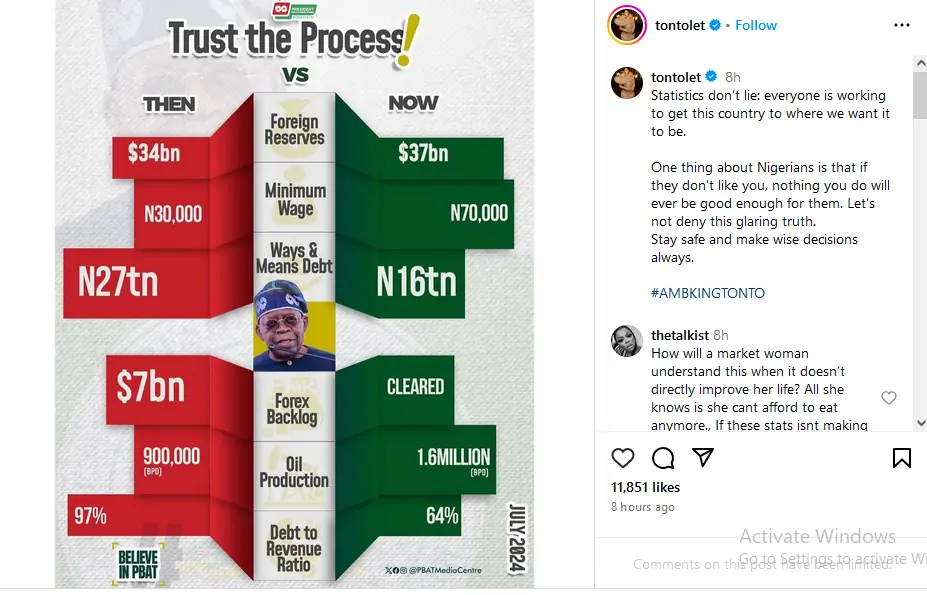Follow tontolet account
This screenshot has width=927, height=595.
pos(756,25)
